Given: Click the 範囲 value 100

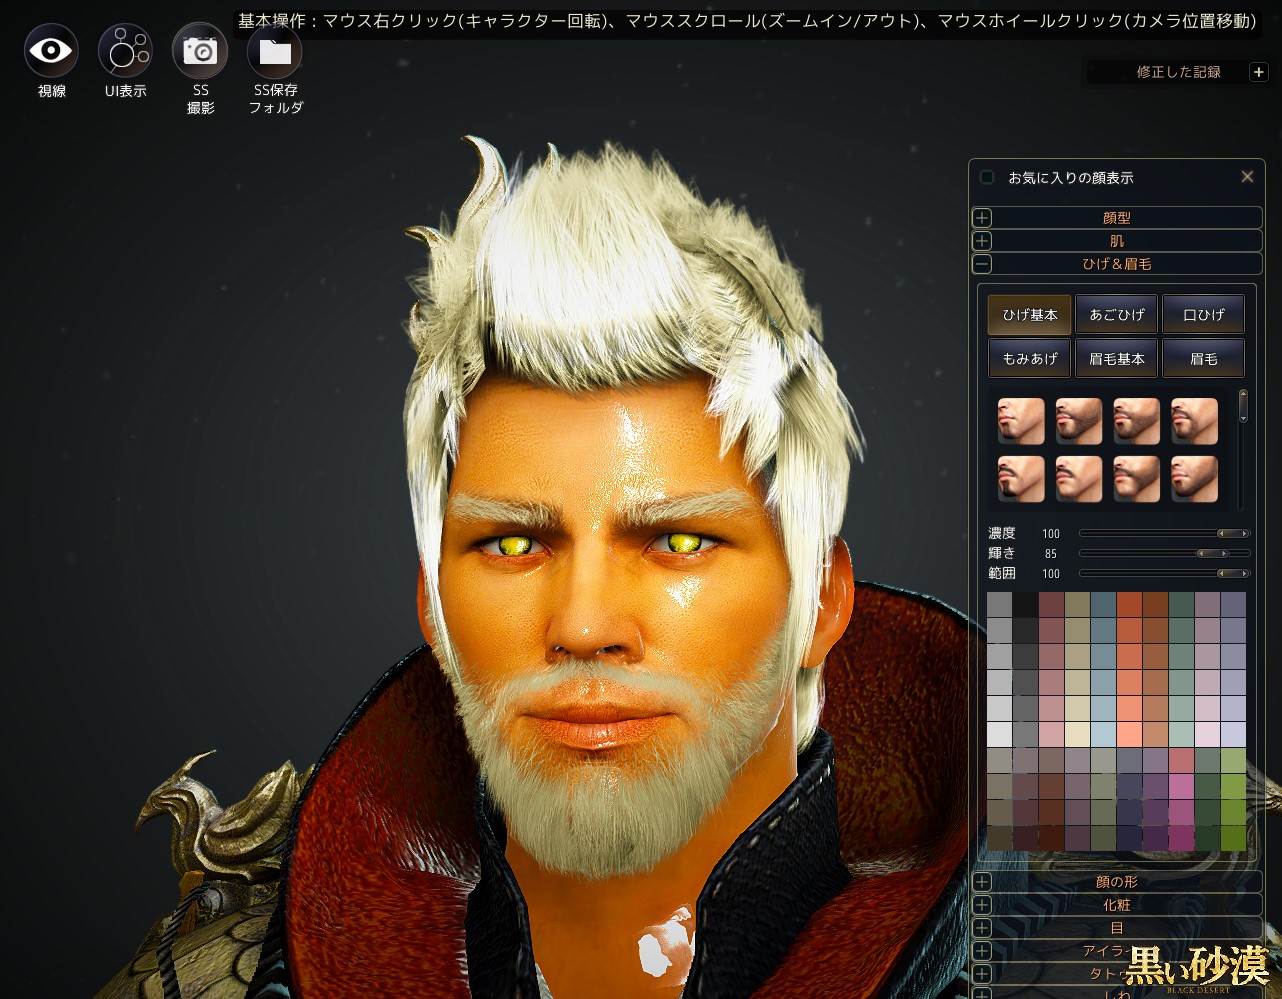Looking at the screenshot, I should [1051, 574].
